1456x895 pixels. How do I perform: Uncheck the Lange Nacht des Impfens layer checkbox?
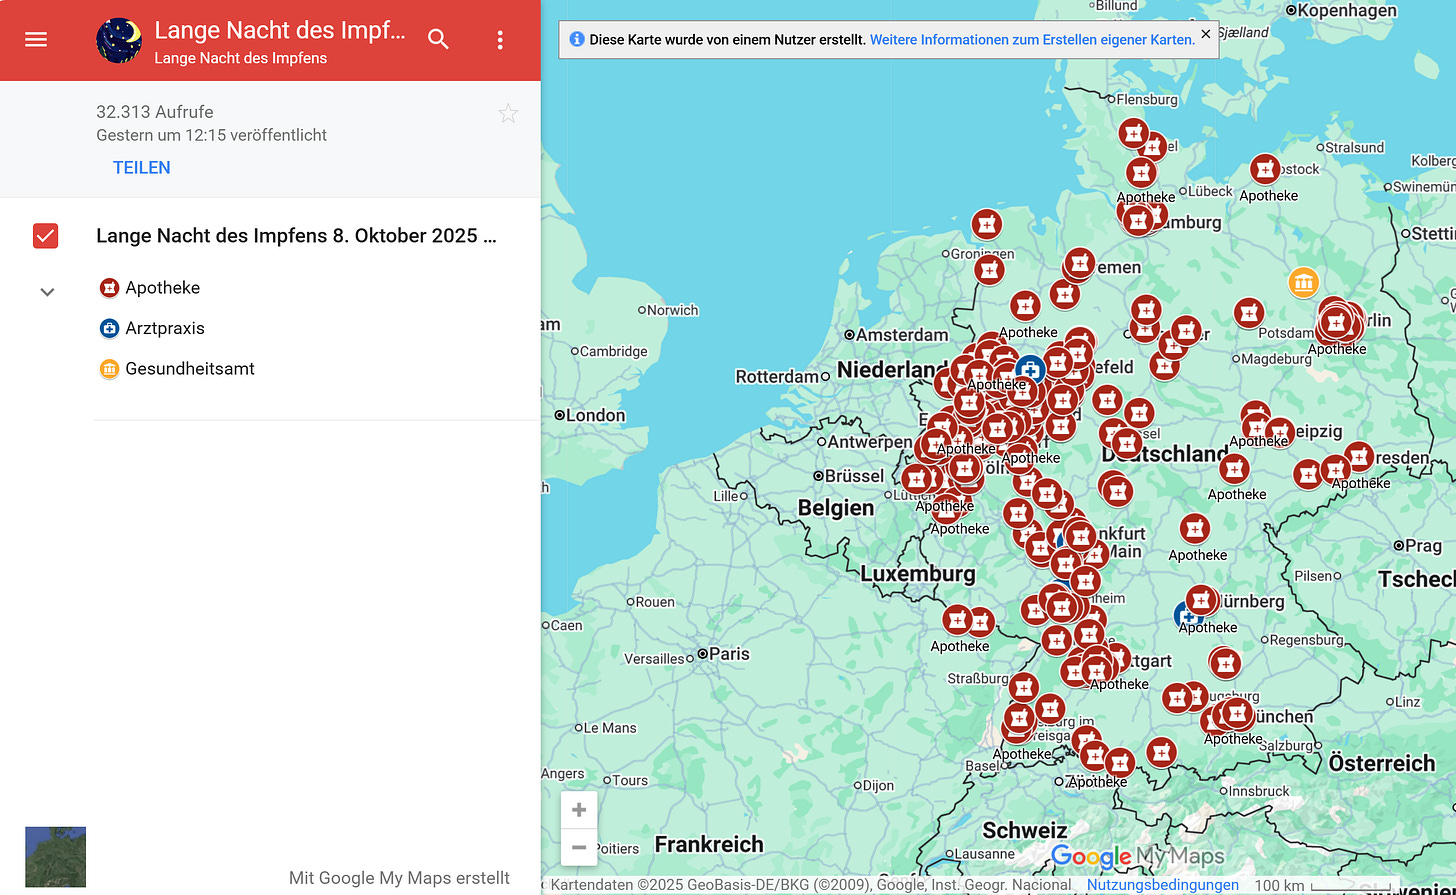[x=45, y=236]
